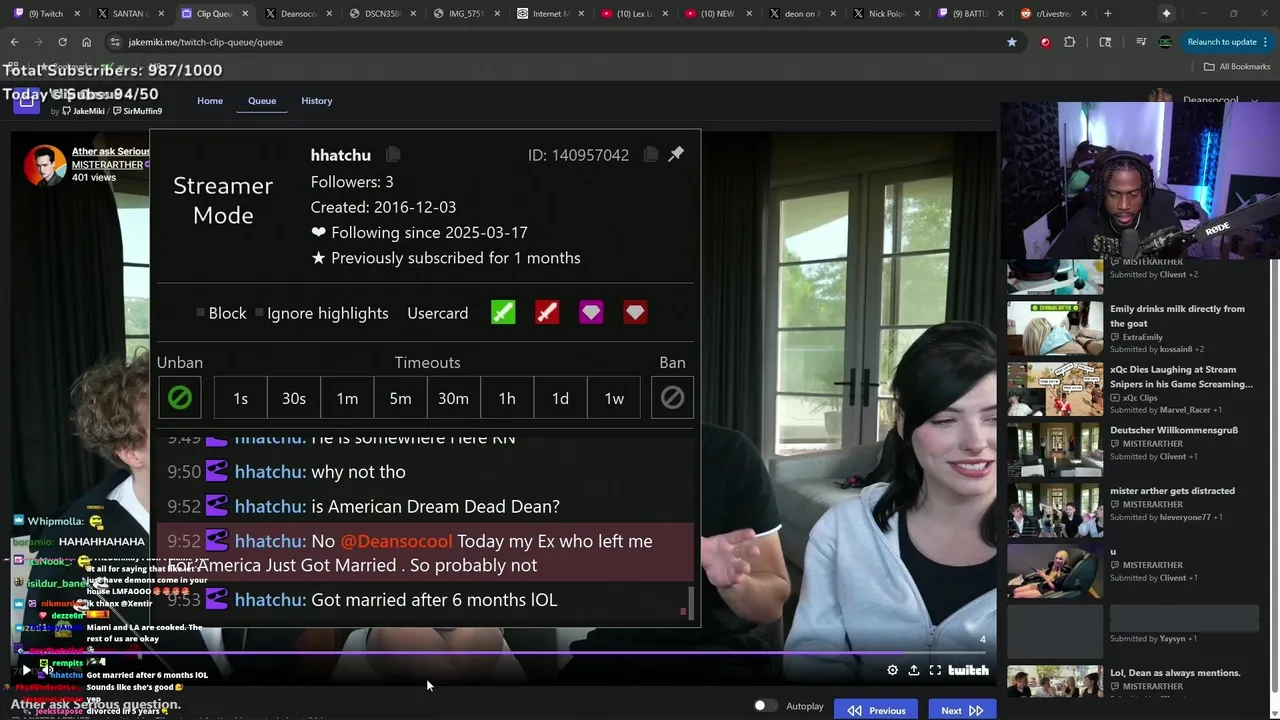The width and height of the screenshot is (1280, 720).
Task: Share the clip with the upload icon
Action: [914, 670]
